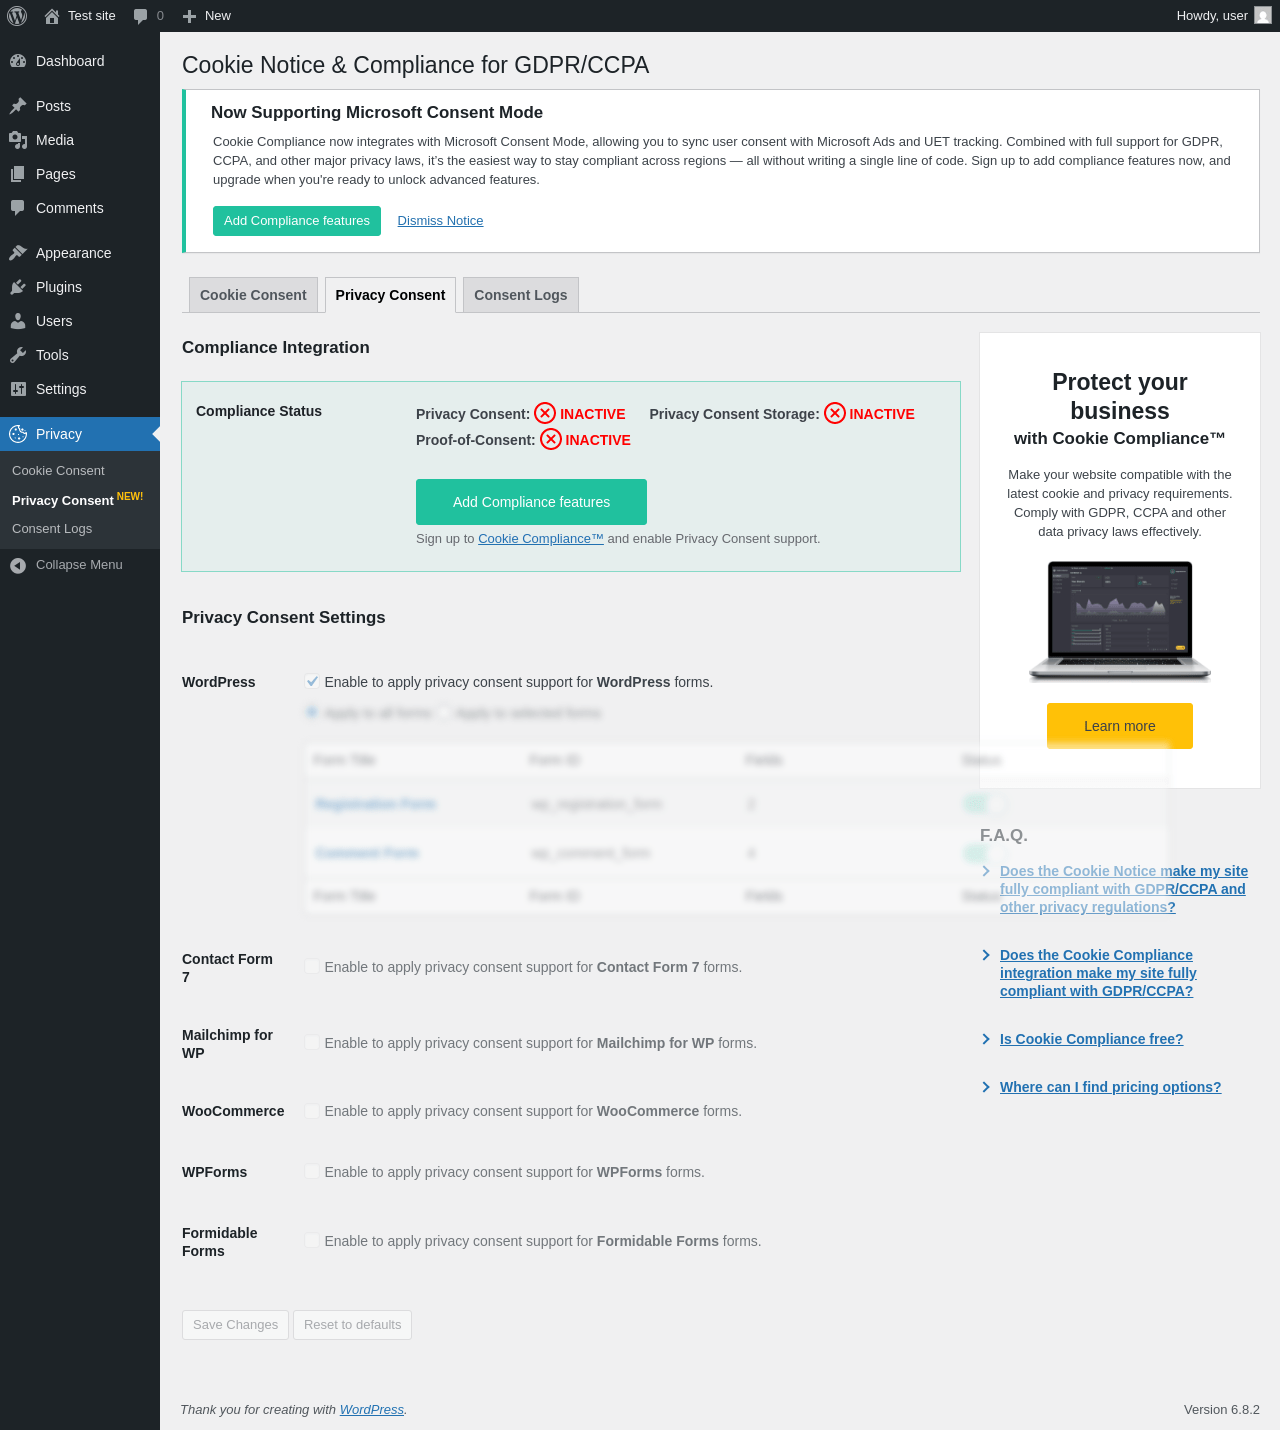
Task: Open the Plugins menu label
Action: 59,287
